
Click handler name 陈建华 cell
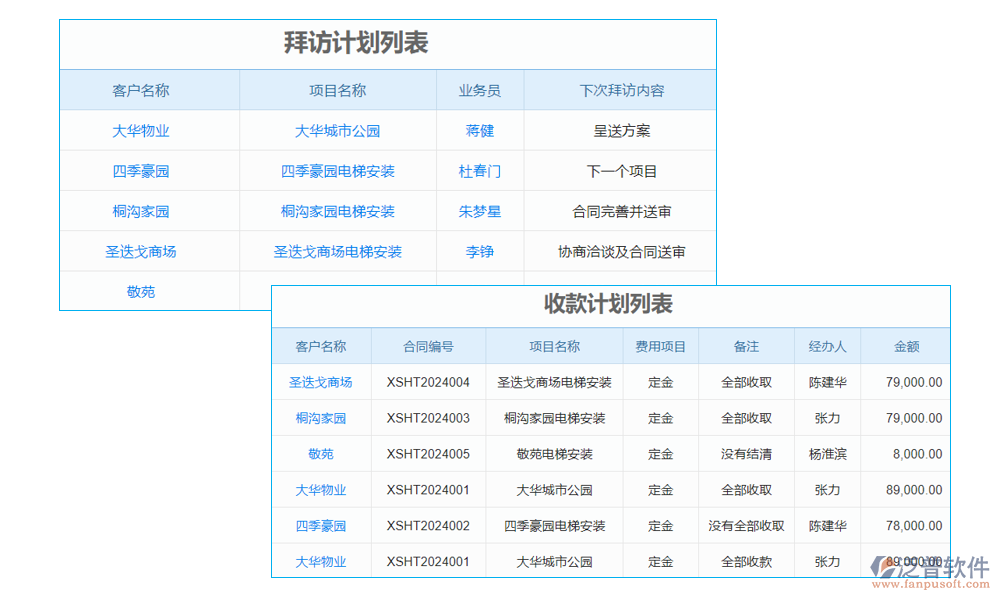(x=827, y=382)
